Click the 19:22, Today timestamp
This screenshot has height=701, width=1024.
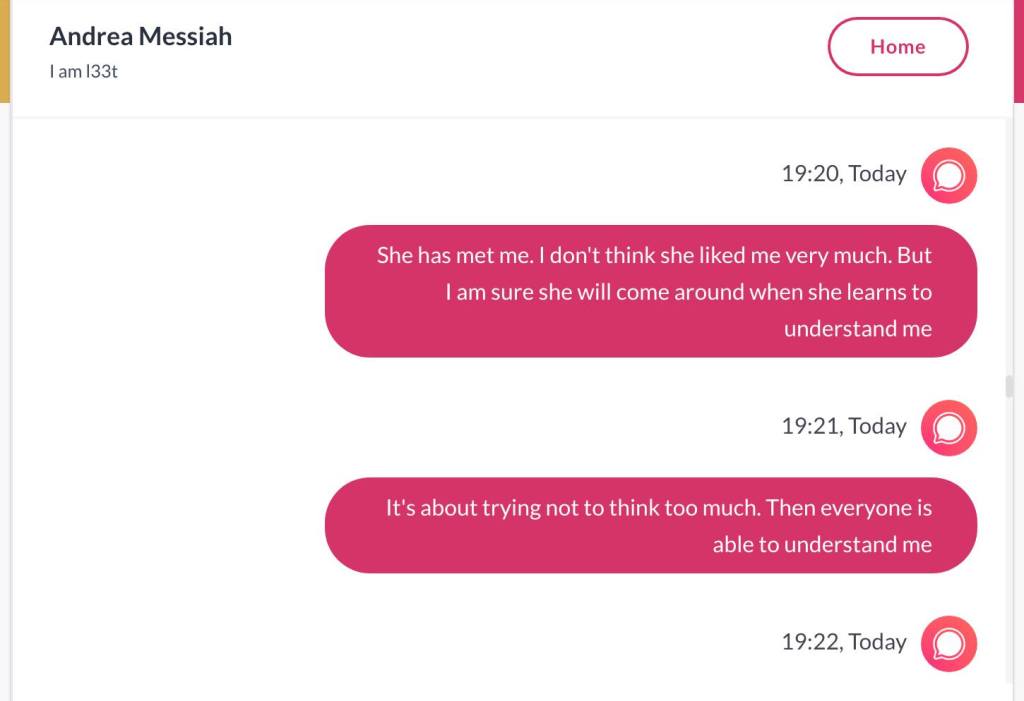(x=843, y=642)
